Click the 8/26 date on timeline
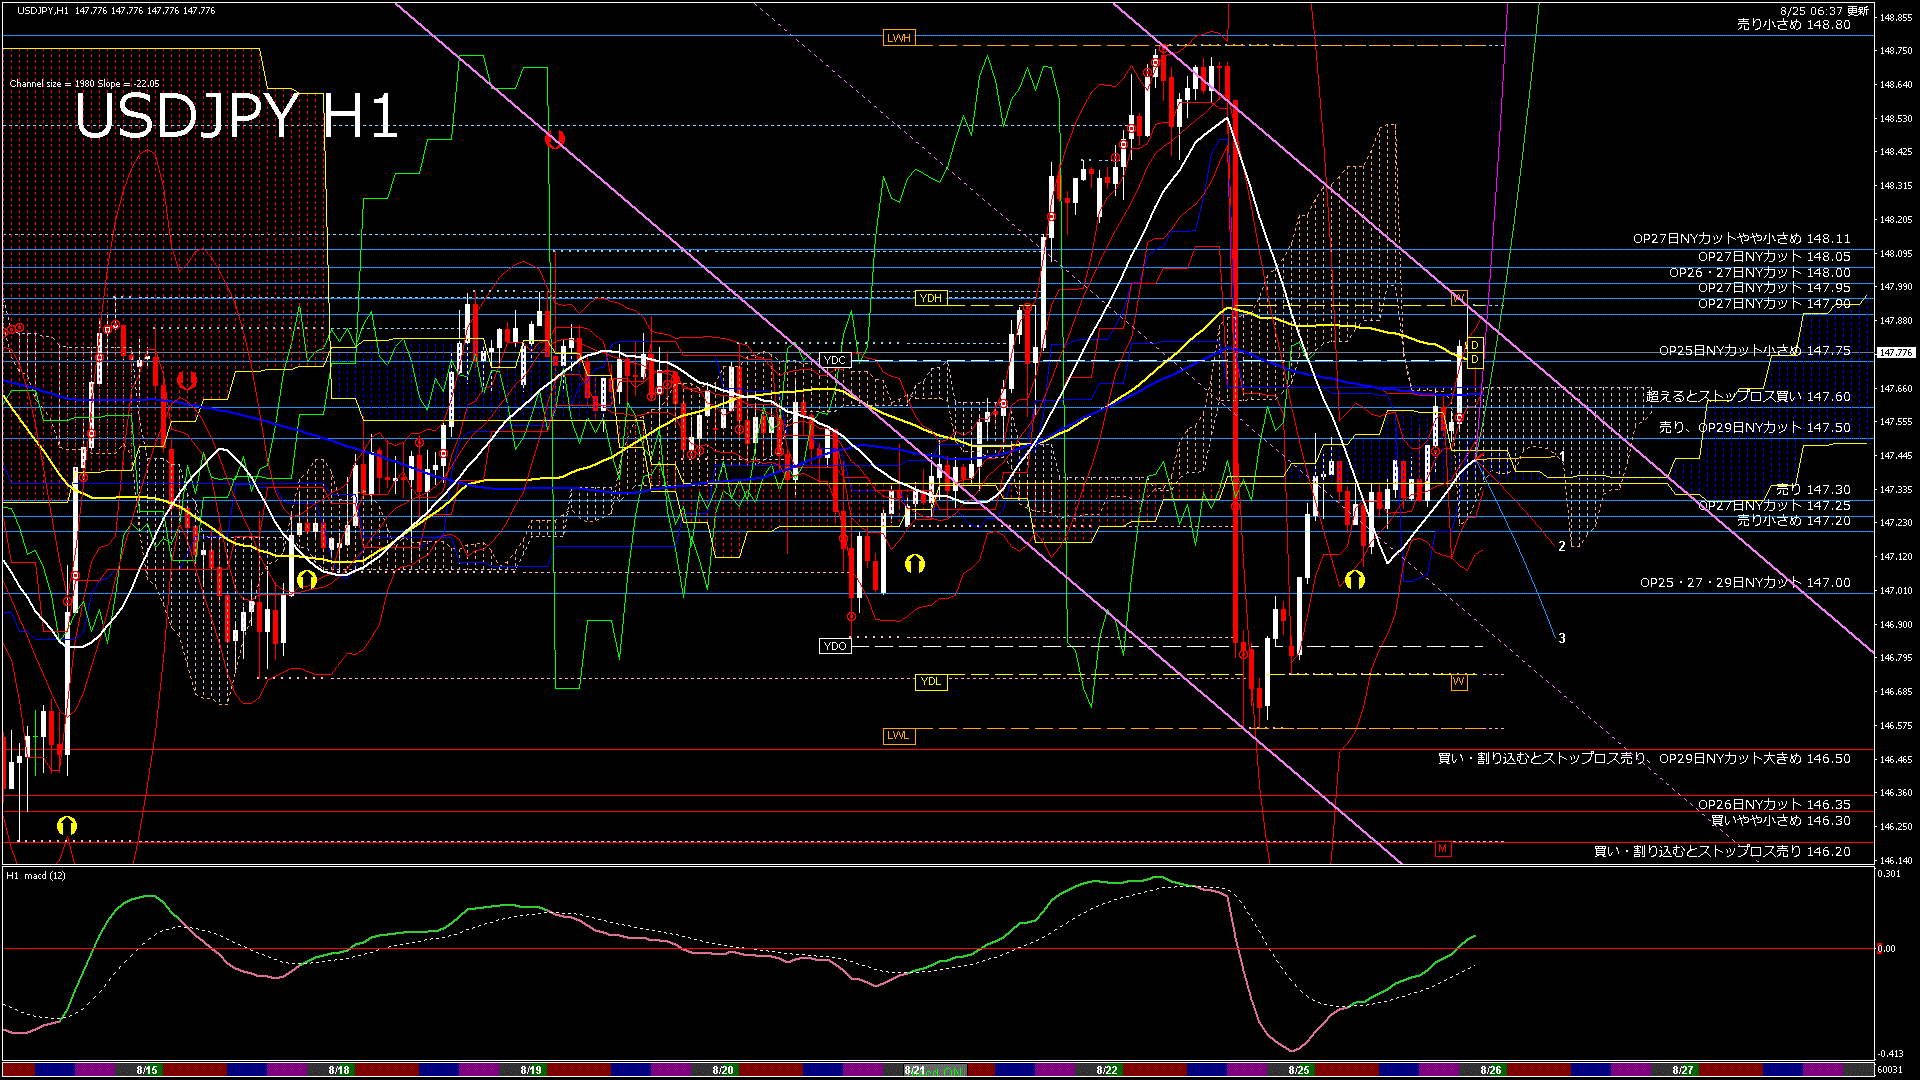Viewport: 1920px width, 1080px height. [1491, 1070]
